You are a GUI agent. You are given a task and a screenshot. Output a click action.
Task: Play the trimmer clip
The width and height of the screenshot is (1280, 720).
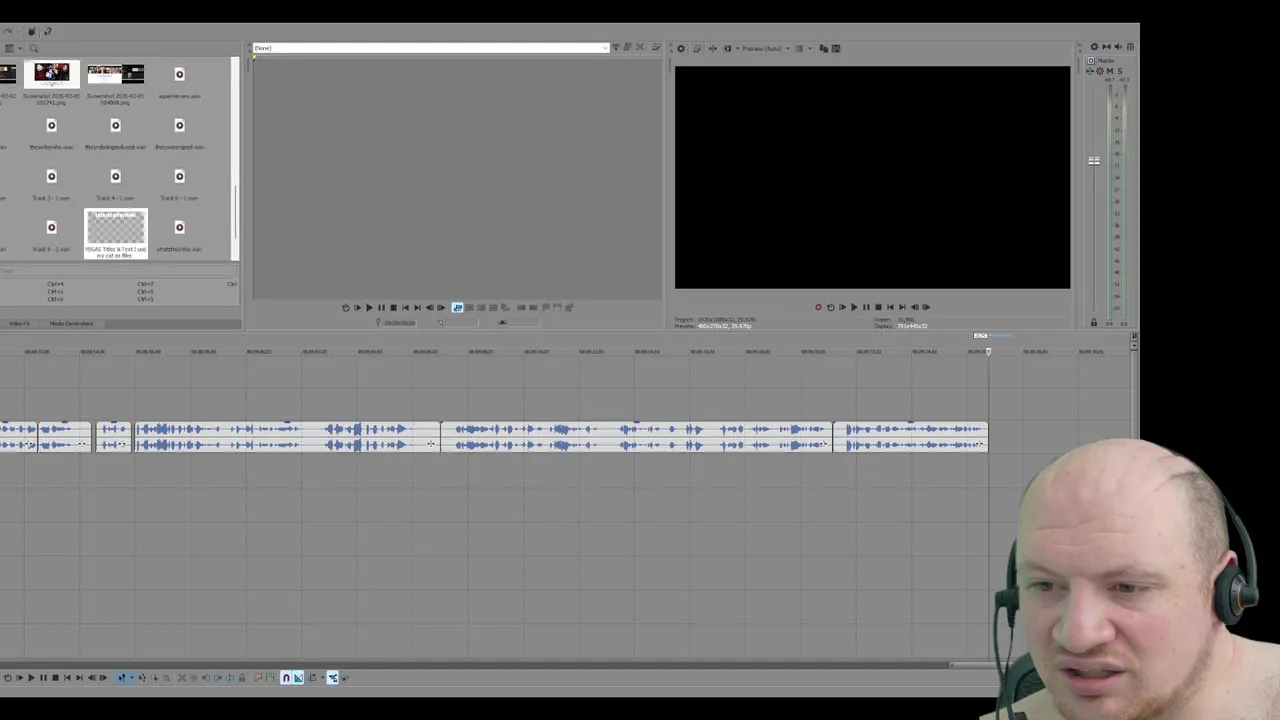click(x=369, y=307)
